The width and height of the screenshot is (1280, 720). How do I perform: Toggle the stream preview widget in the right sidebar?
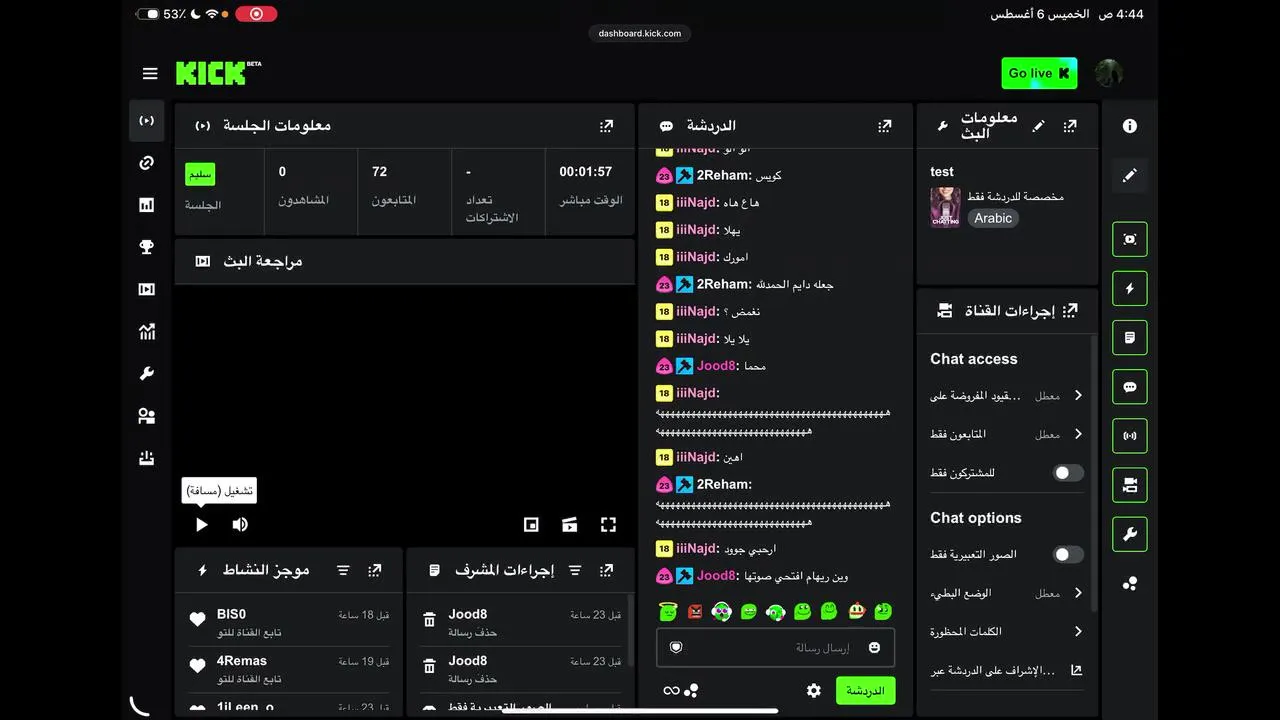point(1130,239)
